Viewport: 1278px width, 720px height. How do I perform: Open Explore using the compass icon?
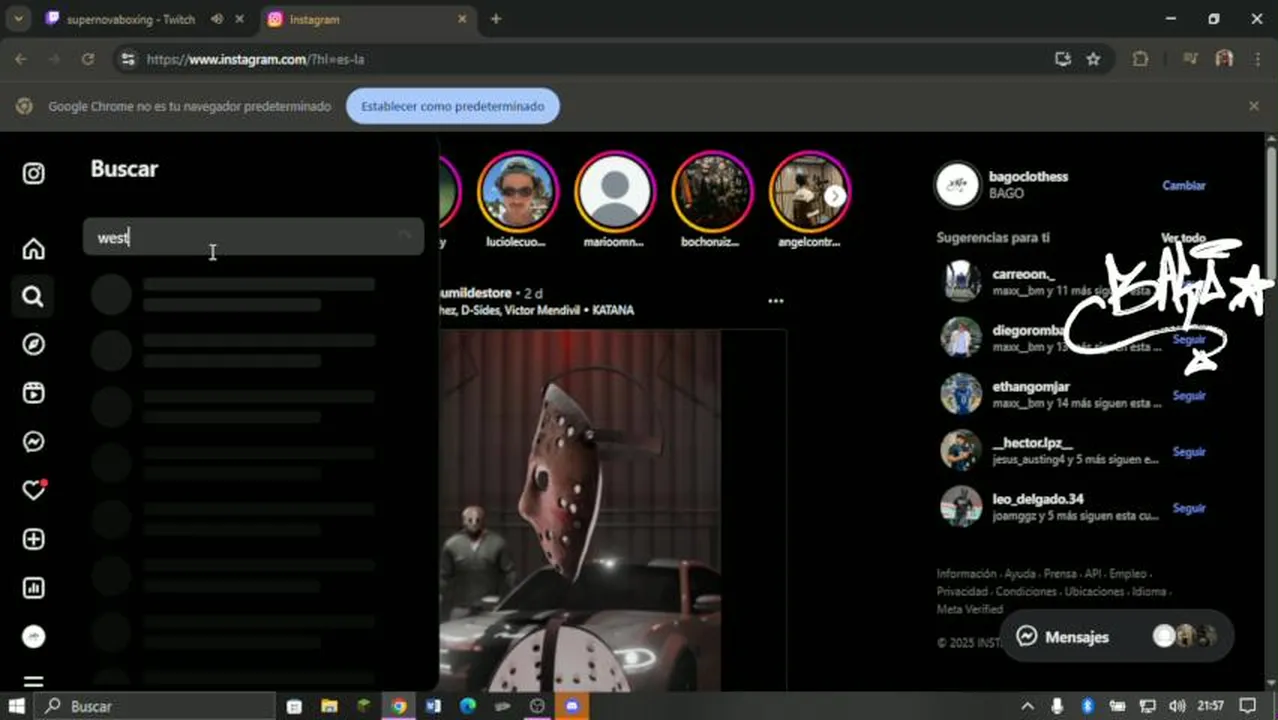point(33,344)
